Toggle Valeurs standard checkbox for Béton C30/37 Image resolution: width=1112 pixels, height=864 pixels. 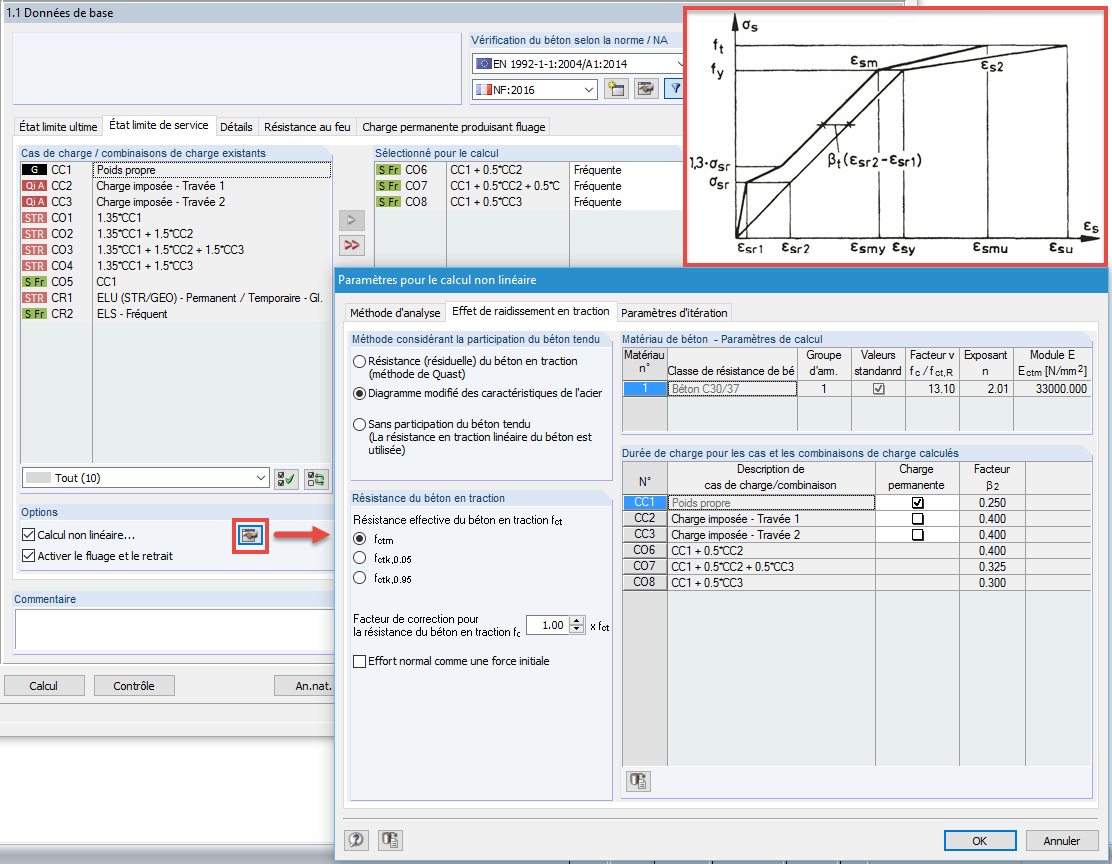[879, 389]
